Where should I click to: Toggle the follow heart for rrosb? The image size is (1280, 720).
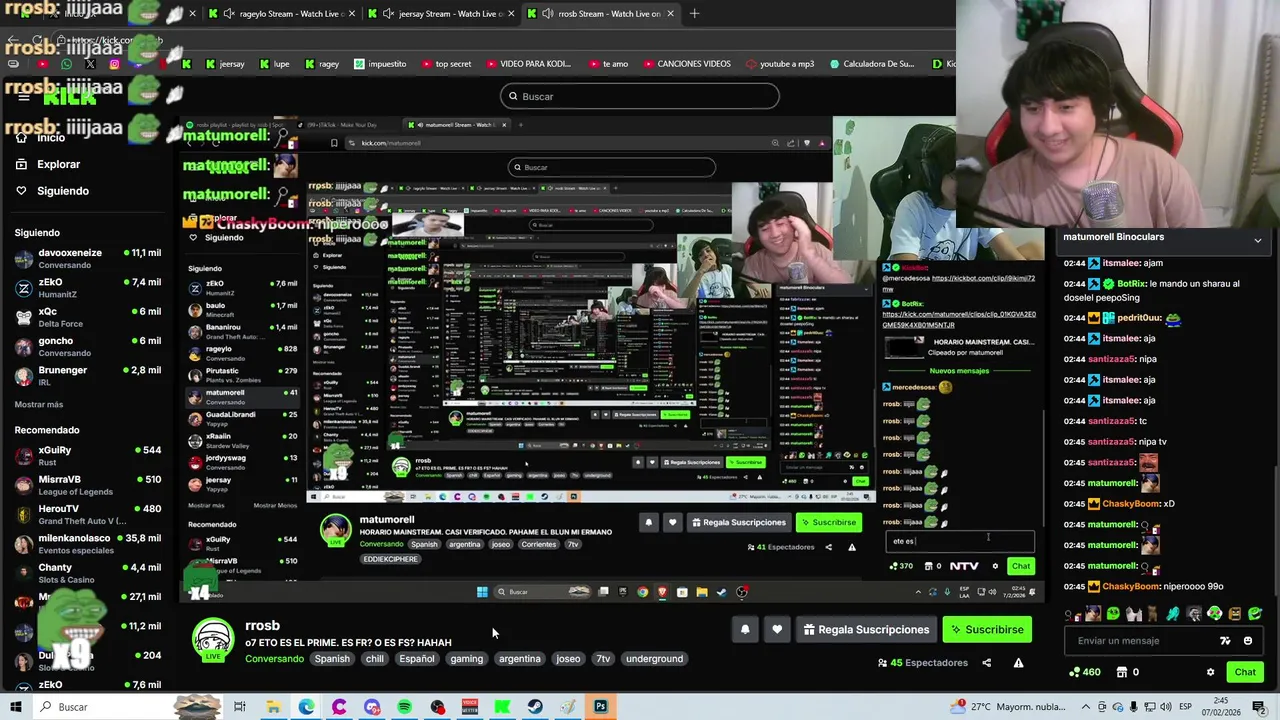777,629
